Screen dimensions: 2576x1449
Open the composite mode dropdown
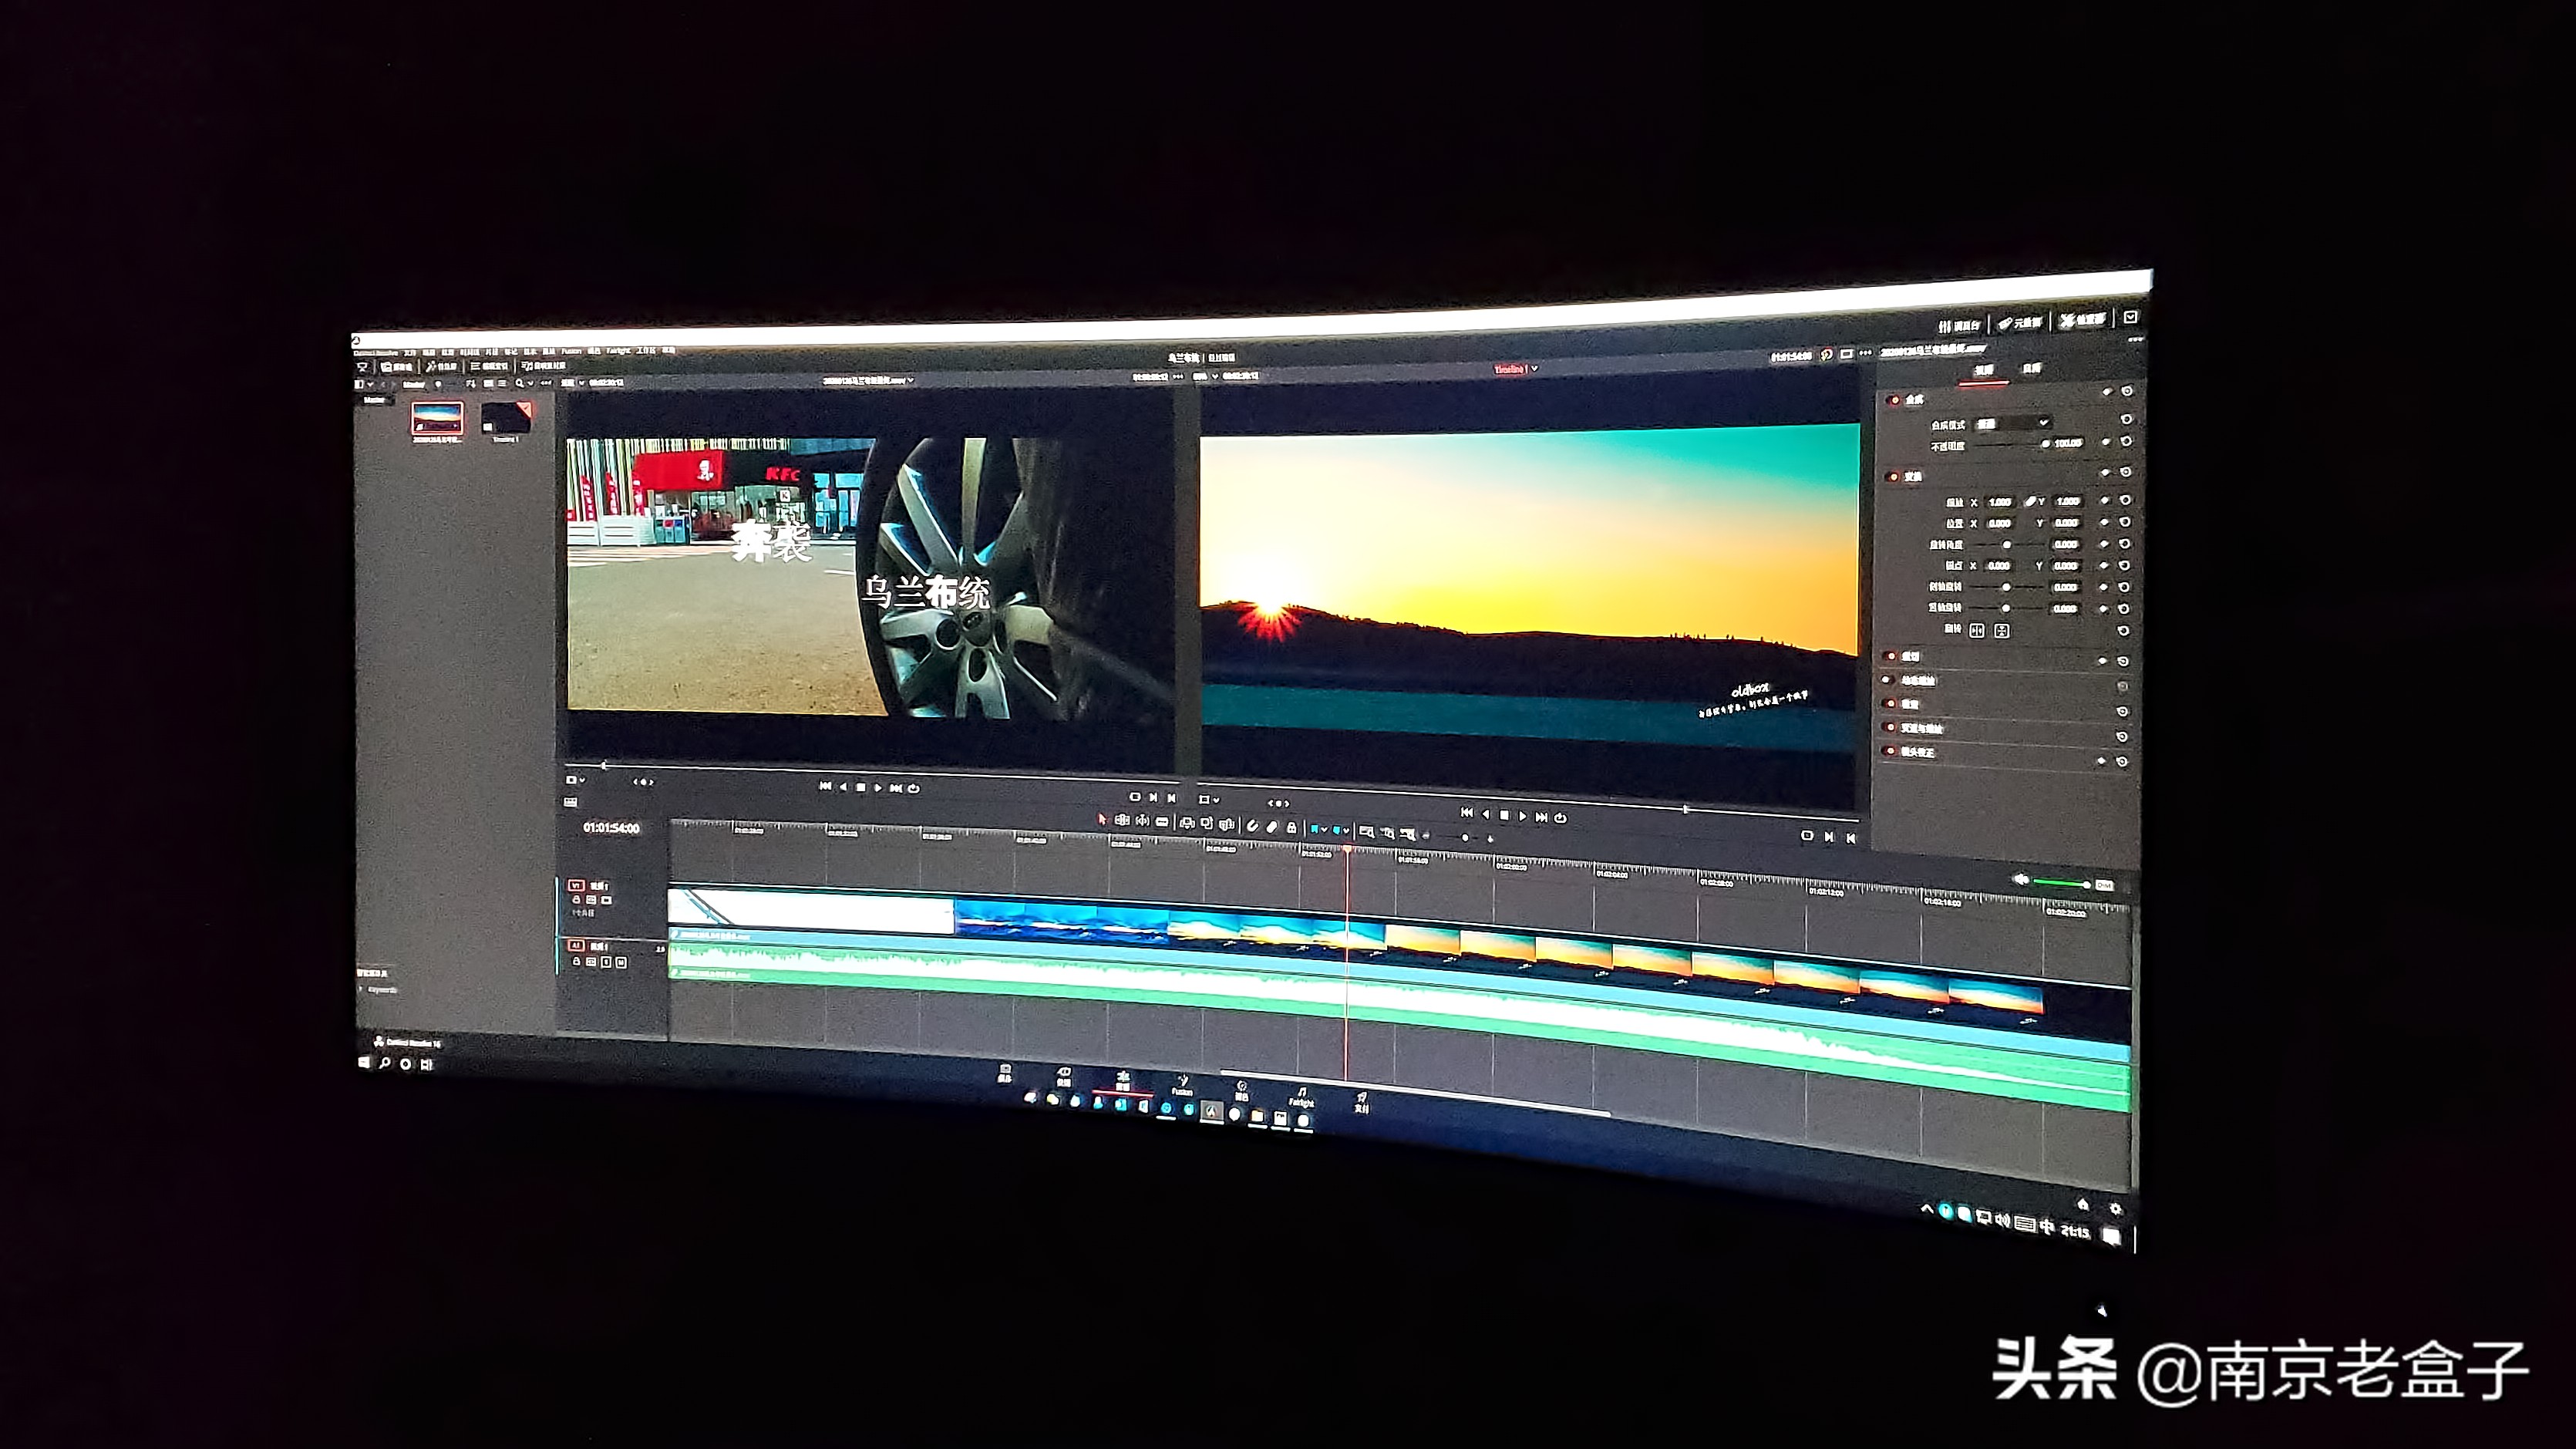[2015, 423]
